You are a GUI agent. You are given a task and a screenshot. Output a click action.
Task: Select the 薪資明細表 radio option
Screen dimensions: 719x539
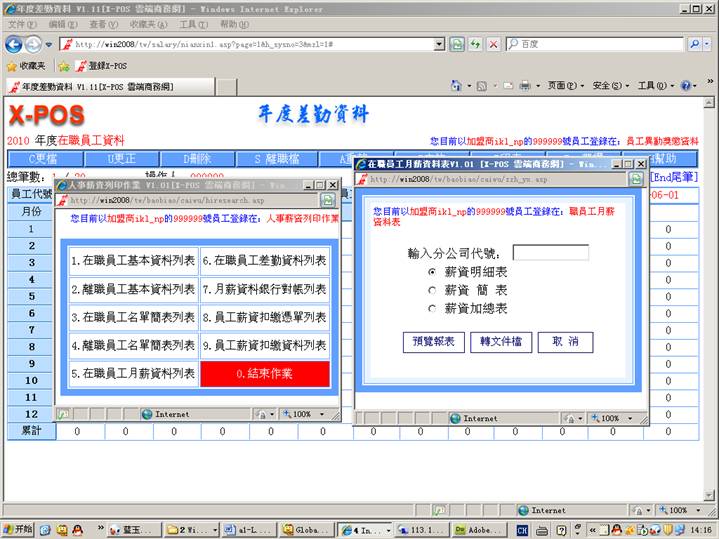[x=432, y=272]
